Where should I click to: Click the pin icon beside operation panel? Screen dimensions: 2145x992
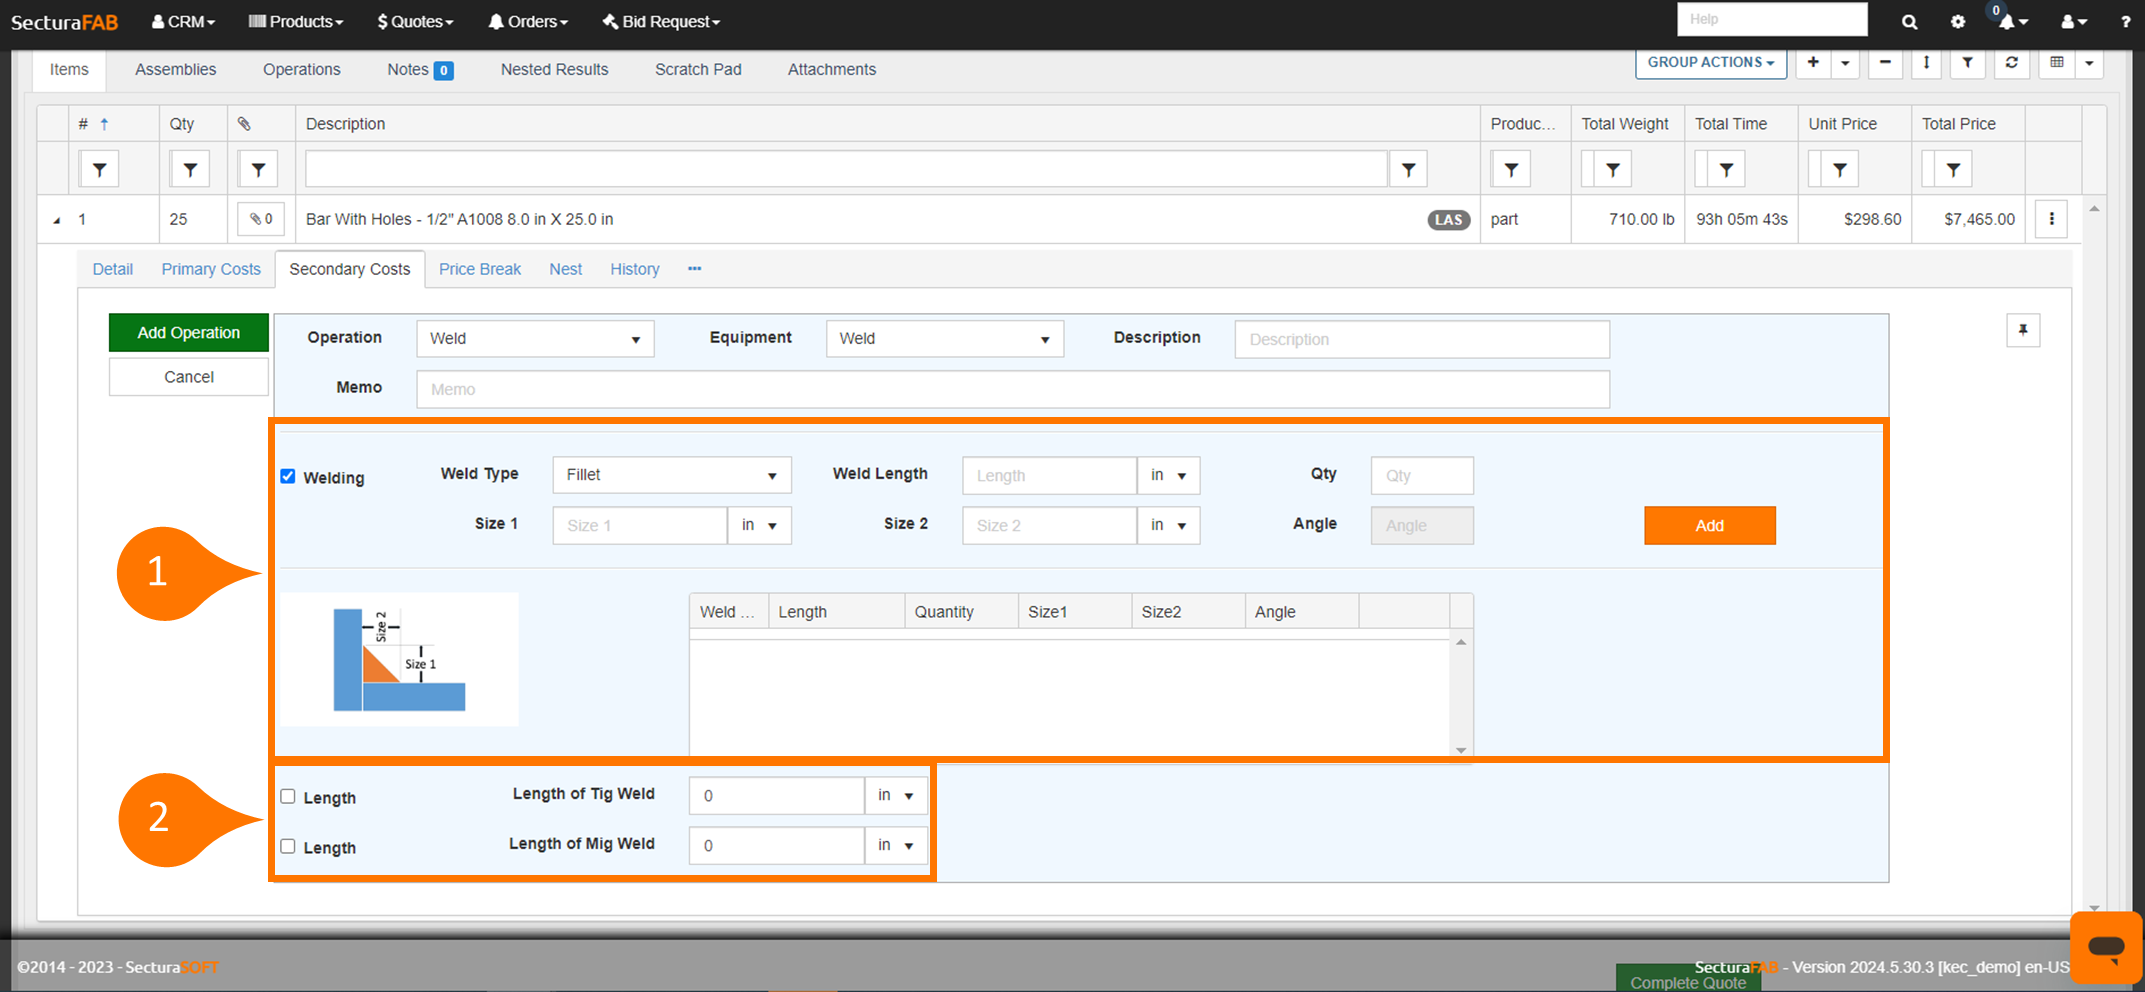click(x=2022, y=331)
